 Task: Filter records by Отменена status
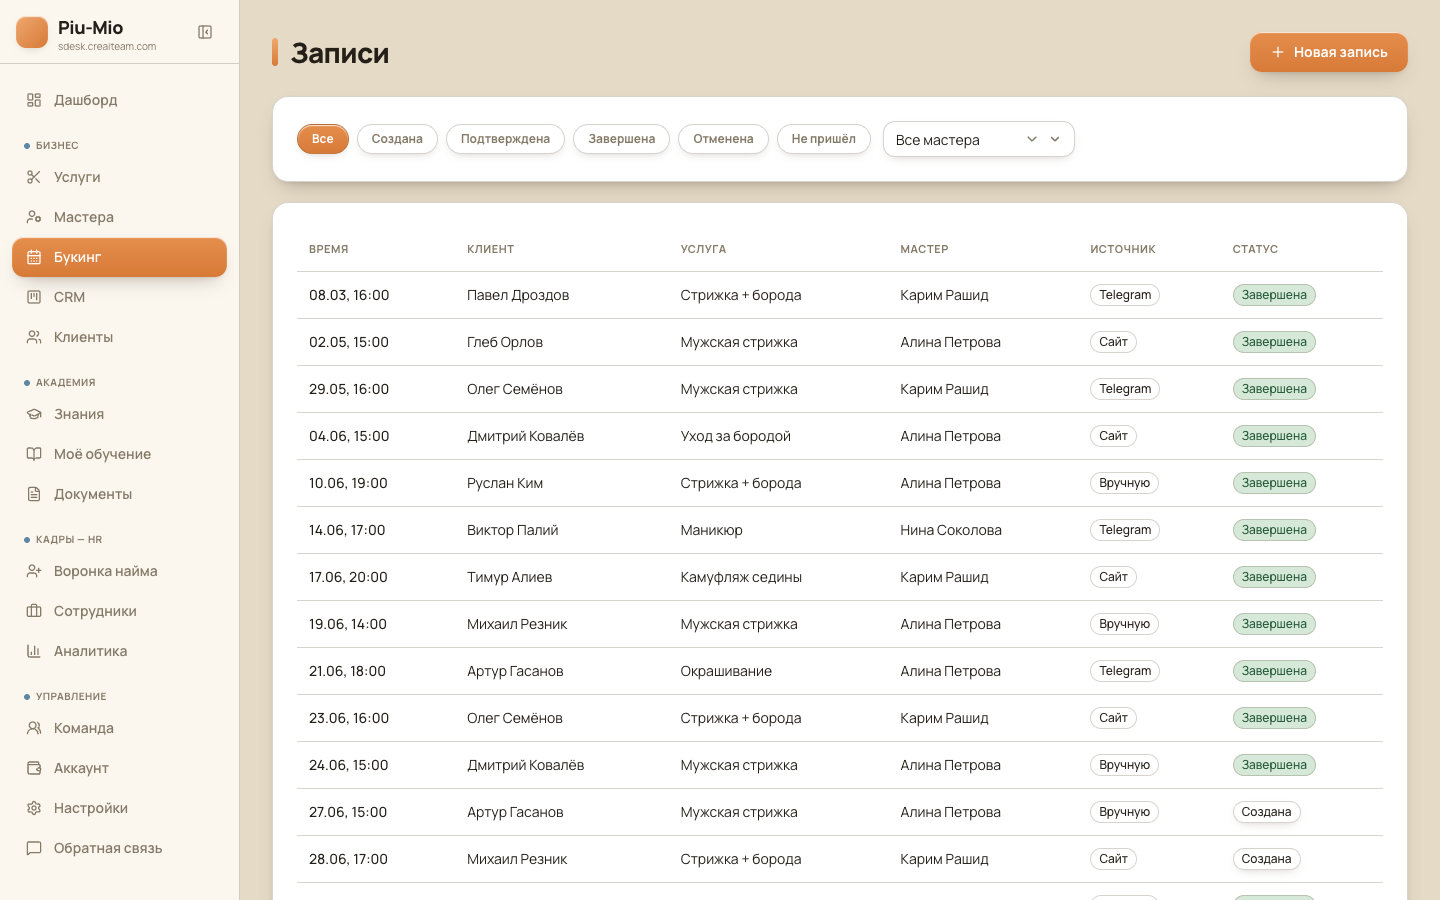[723, 139]
